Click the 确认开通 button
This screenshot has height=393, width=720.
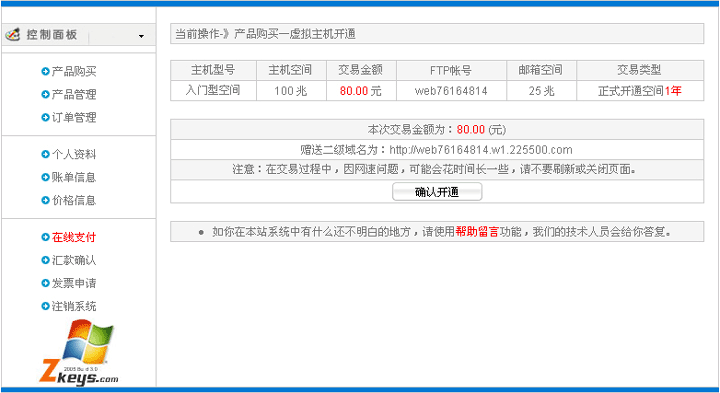pos(437,191)
